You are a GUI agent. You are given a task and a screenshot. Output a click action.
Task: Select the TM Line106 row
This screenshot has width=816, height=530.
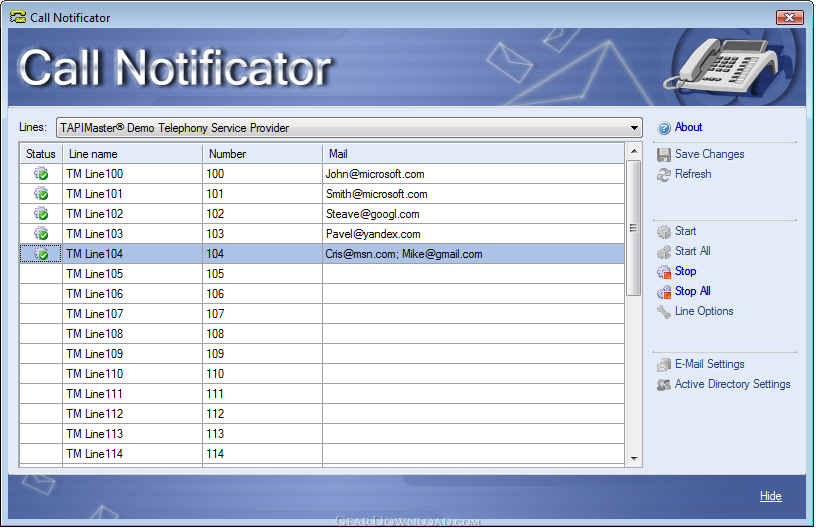point(322,294)
